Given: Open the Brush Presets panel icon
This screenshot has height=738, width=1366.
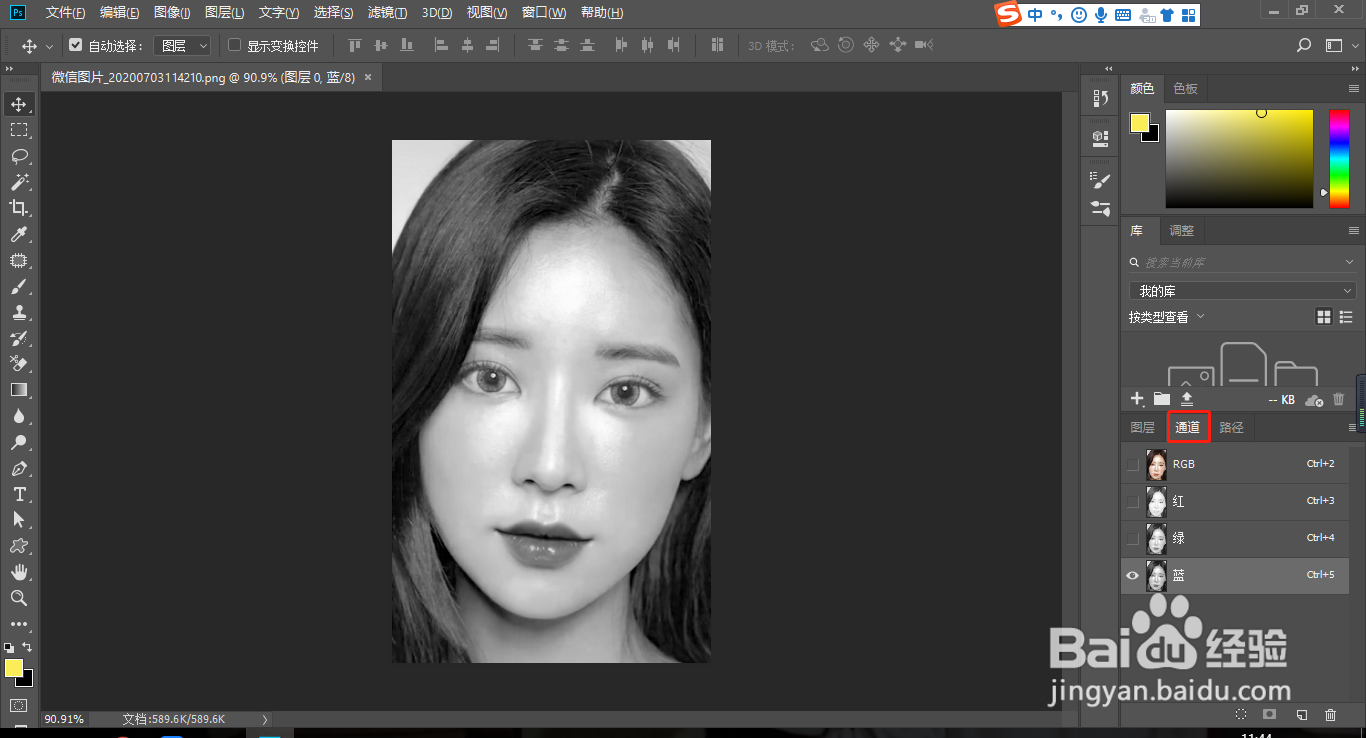Looking at the screenshot, I should (1101, 208).
